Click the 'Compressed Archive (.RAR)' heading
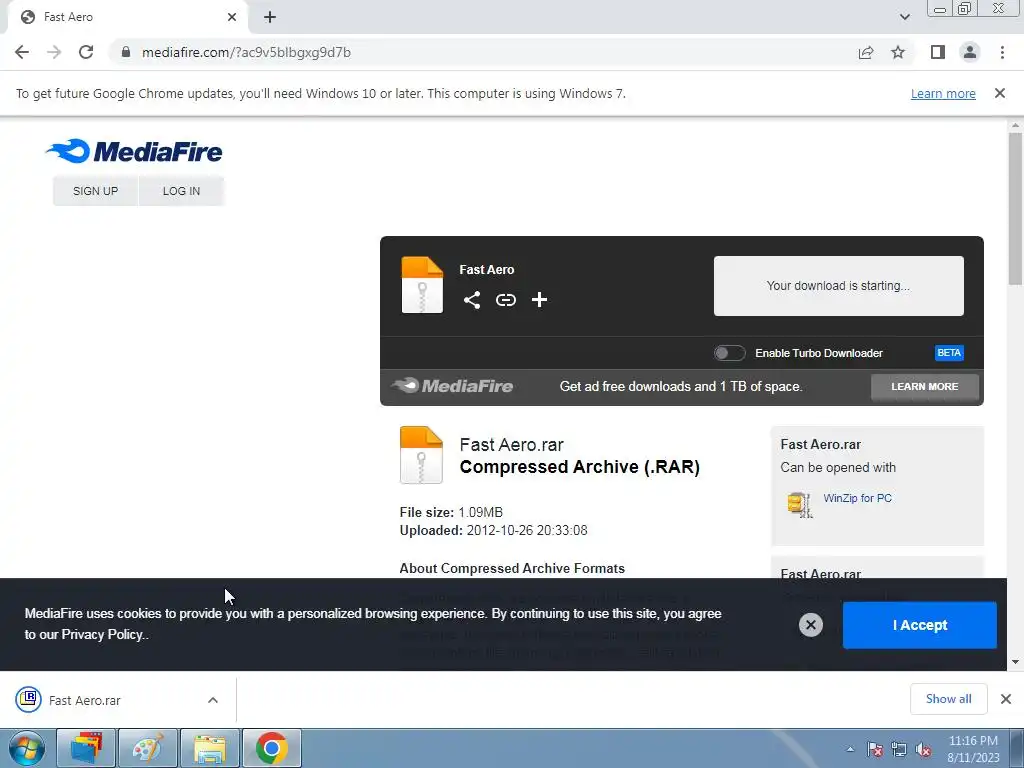Screen dimensions: 1024x768 pos(579,467)
